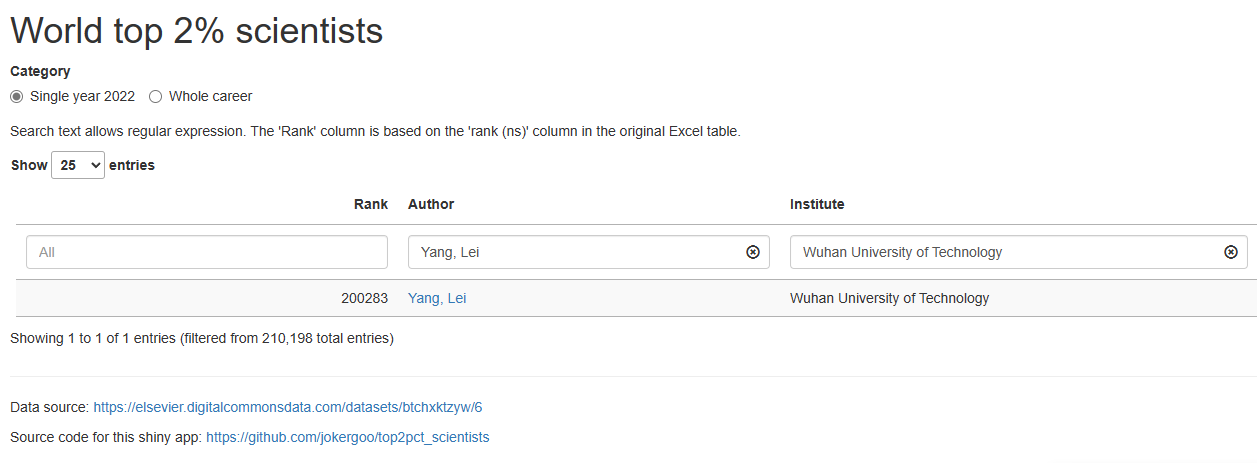Open the Yang, Lei author link in the table row
This screenshot has height=463, width=1257.
pyautogui.click(x=437, y=298)
